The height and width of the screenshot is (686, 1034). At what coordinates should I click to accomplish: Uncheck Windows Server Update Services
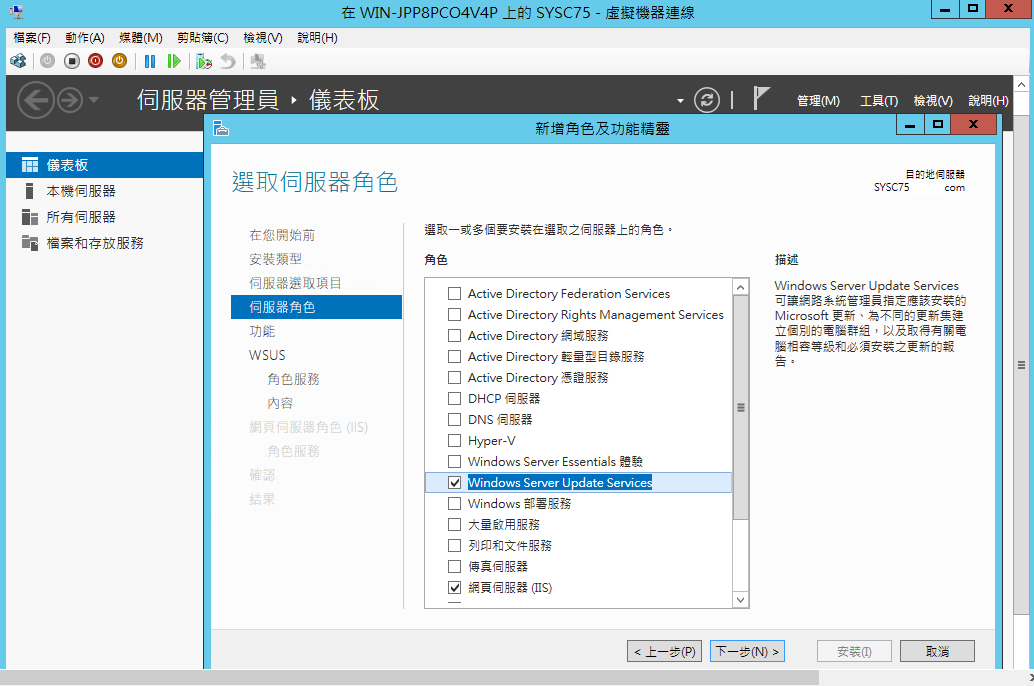click(454, 483)
